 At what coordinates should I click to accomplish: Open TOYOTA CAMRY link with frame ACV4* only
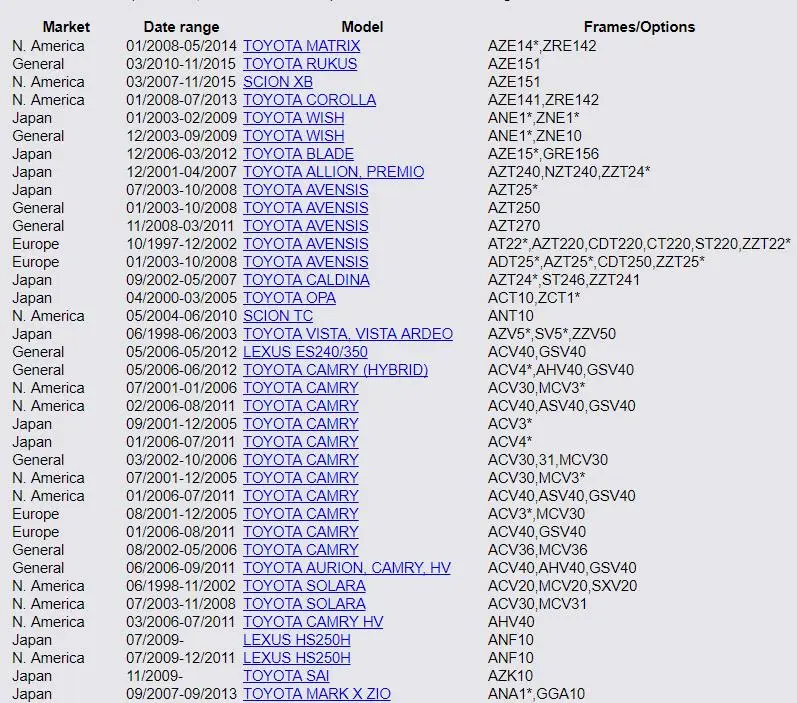pyautogui.click(x=301, y=442)
